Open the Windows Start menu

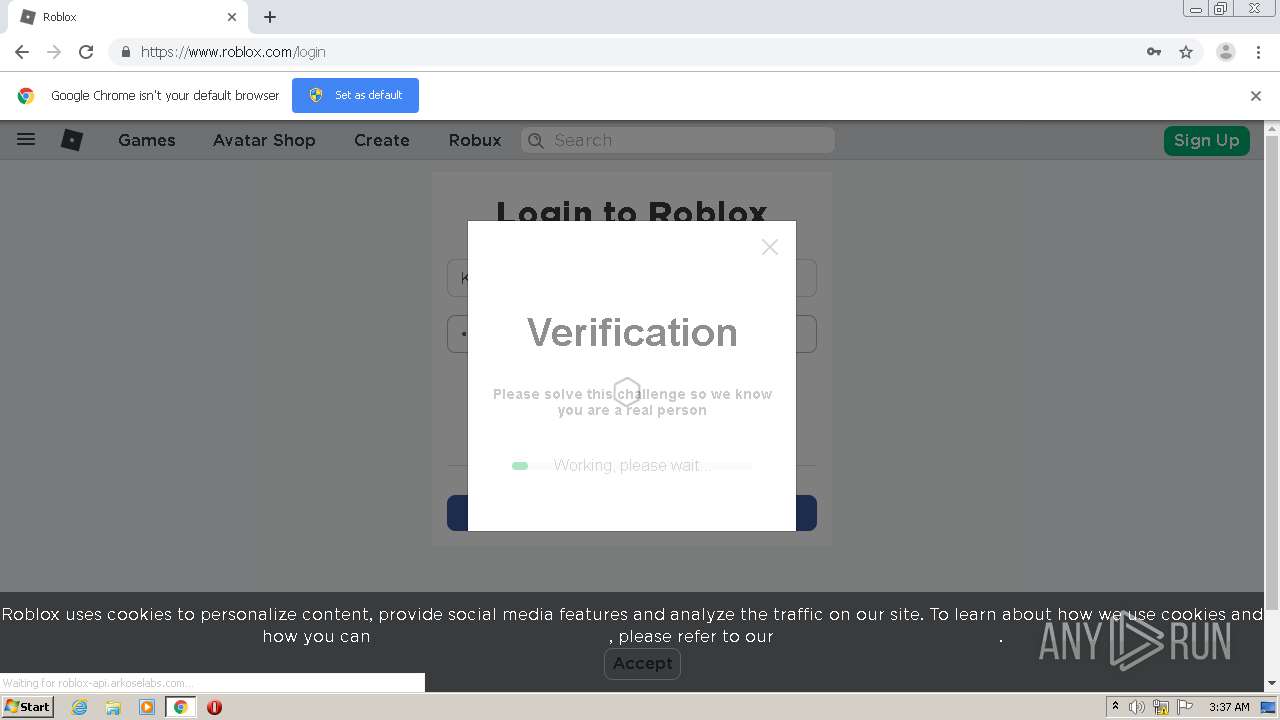pos(28,706)
